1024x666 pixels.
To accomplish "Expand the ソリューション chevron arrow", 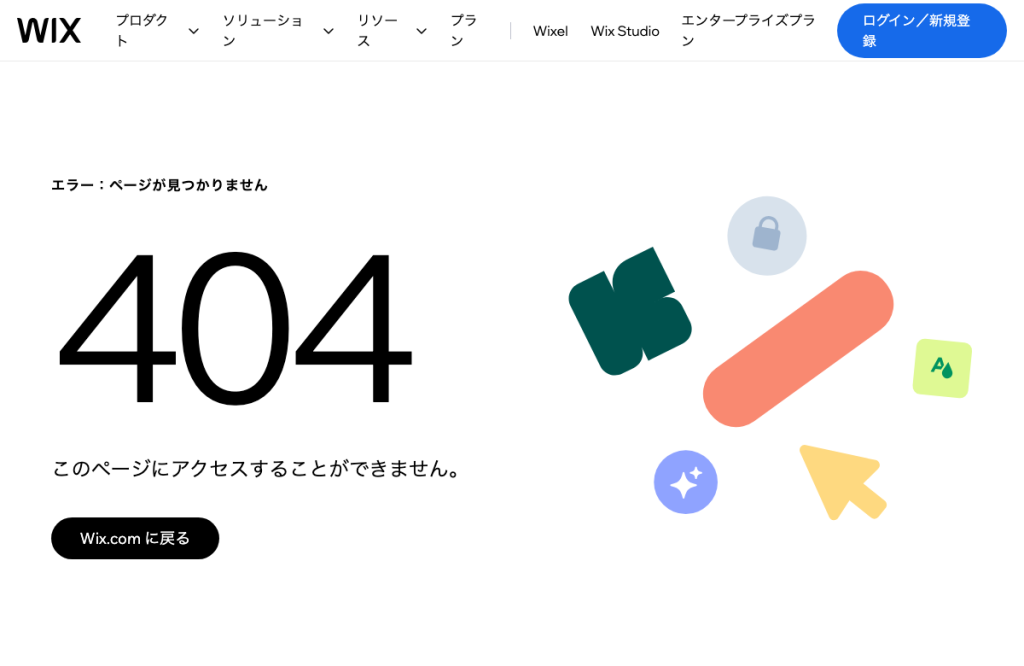I will coord(328,31).
